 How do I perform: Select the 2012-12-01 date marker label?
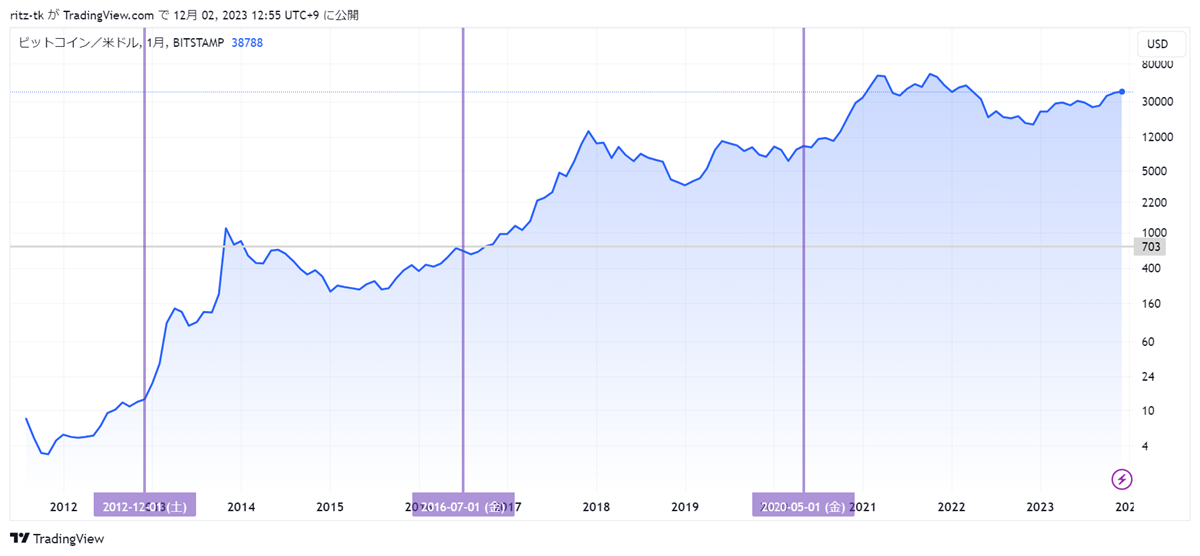pyautogui.click(x=144, y=507)
